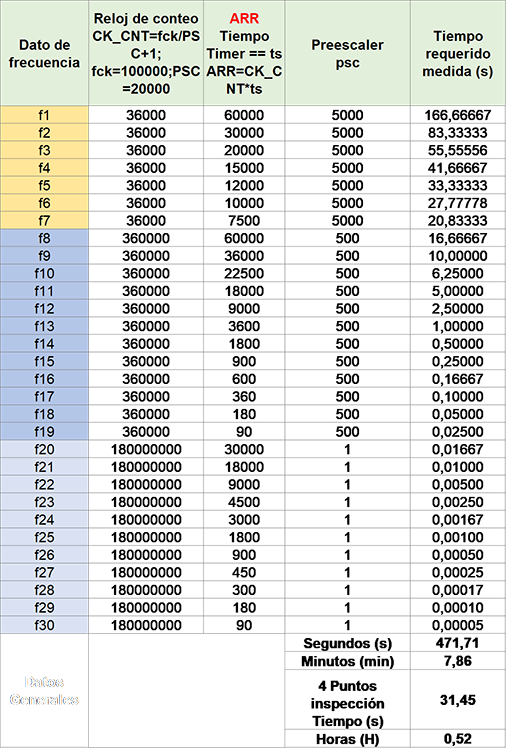Select cell with value 166,66667
Screen dimensions: 506x748
(x=458, y=115)
